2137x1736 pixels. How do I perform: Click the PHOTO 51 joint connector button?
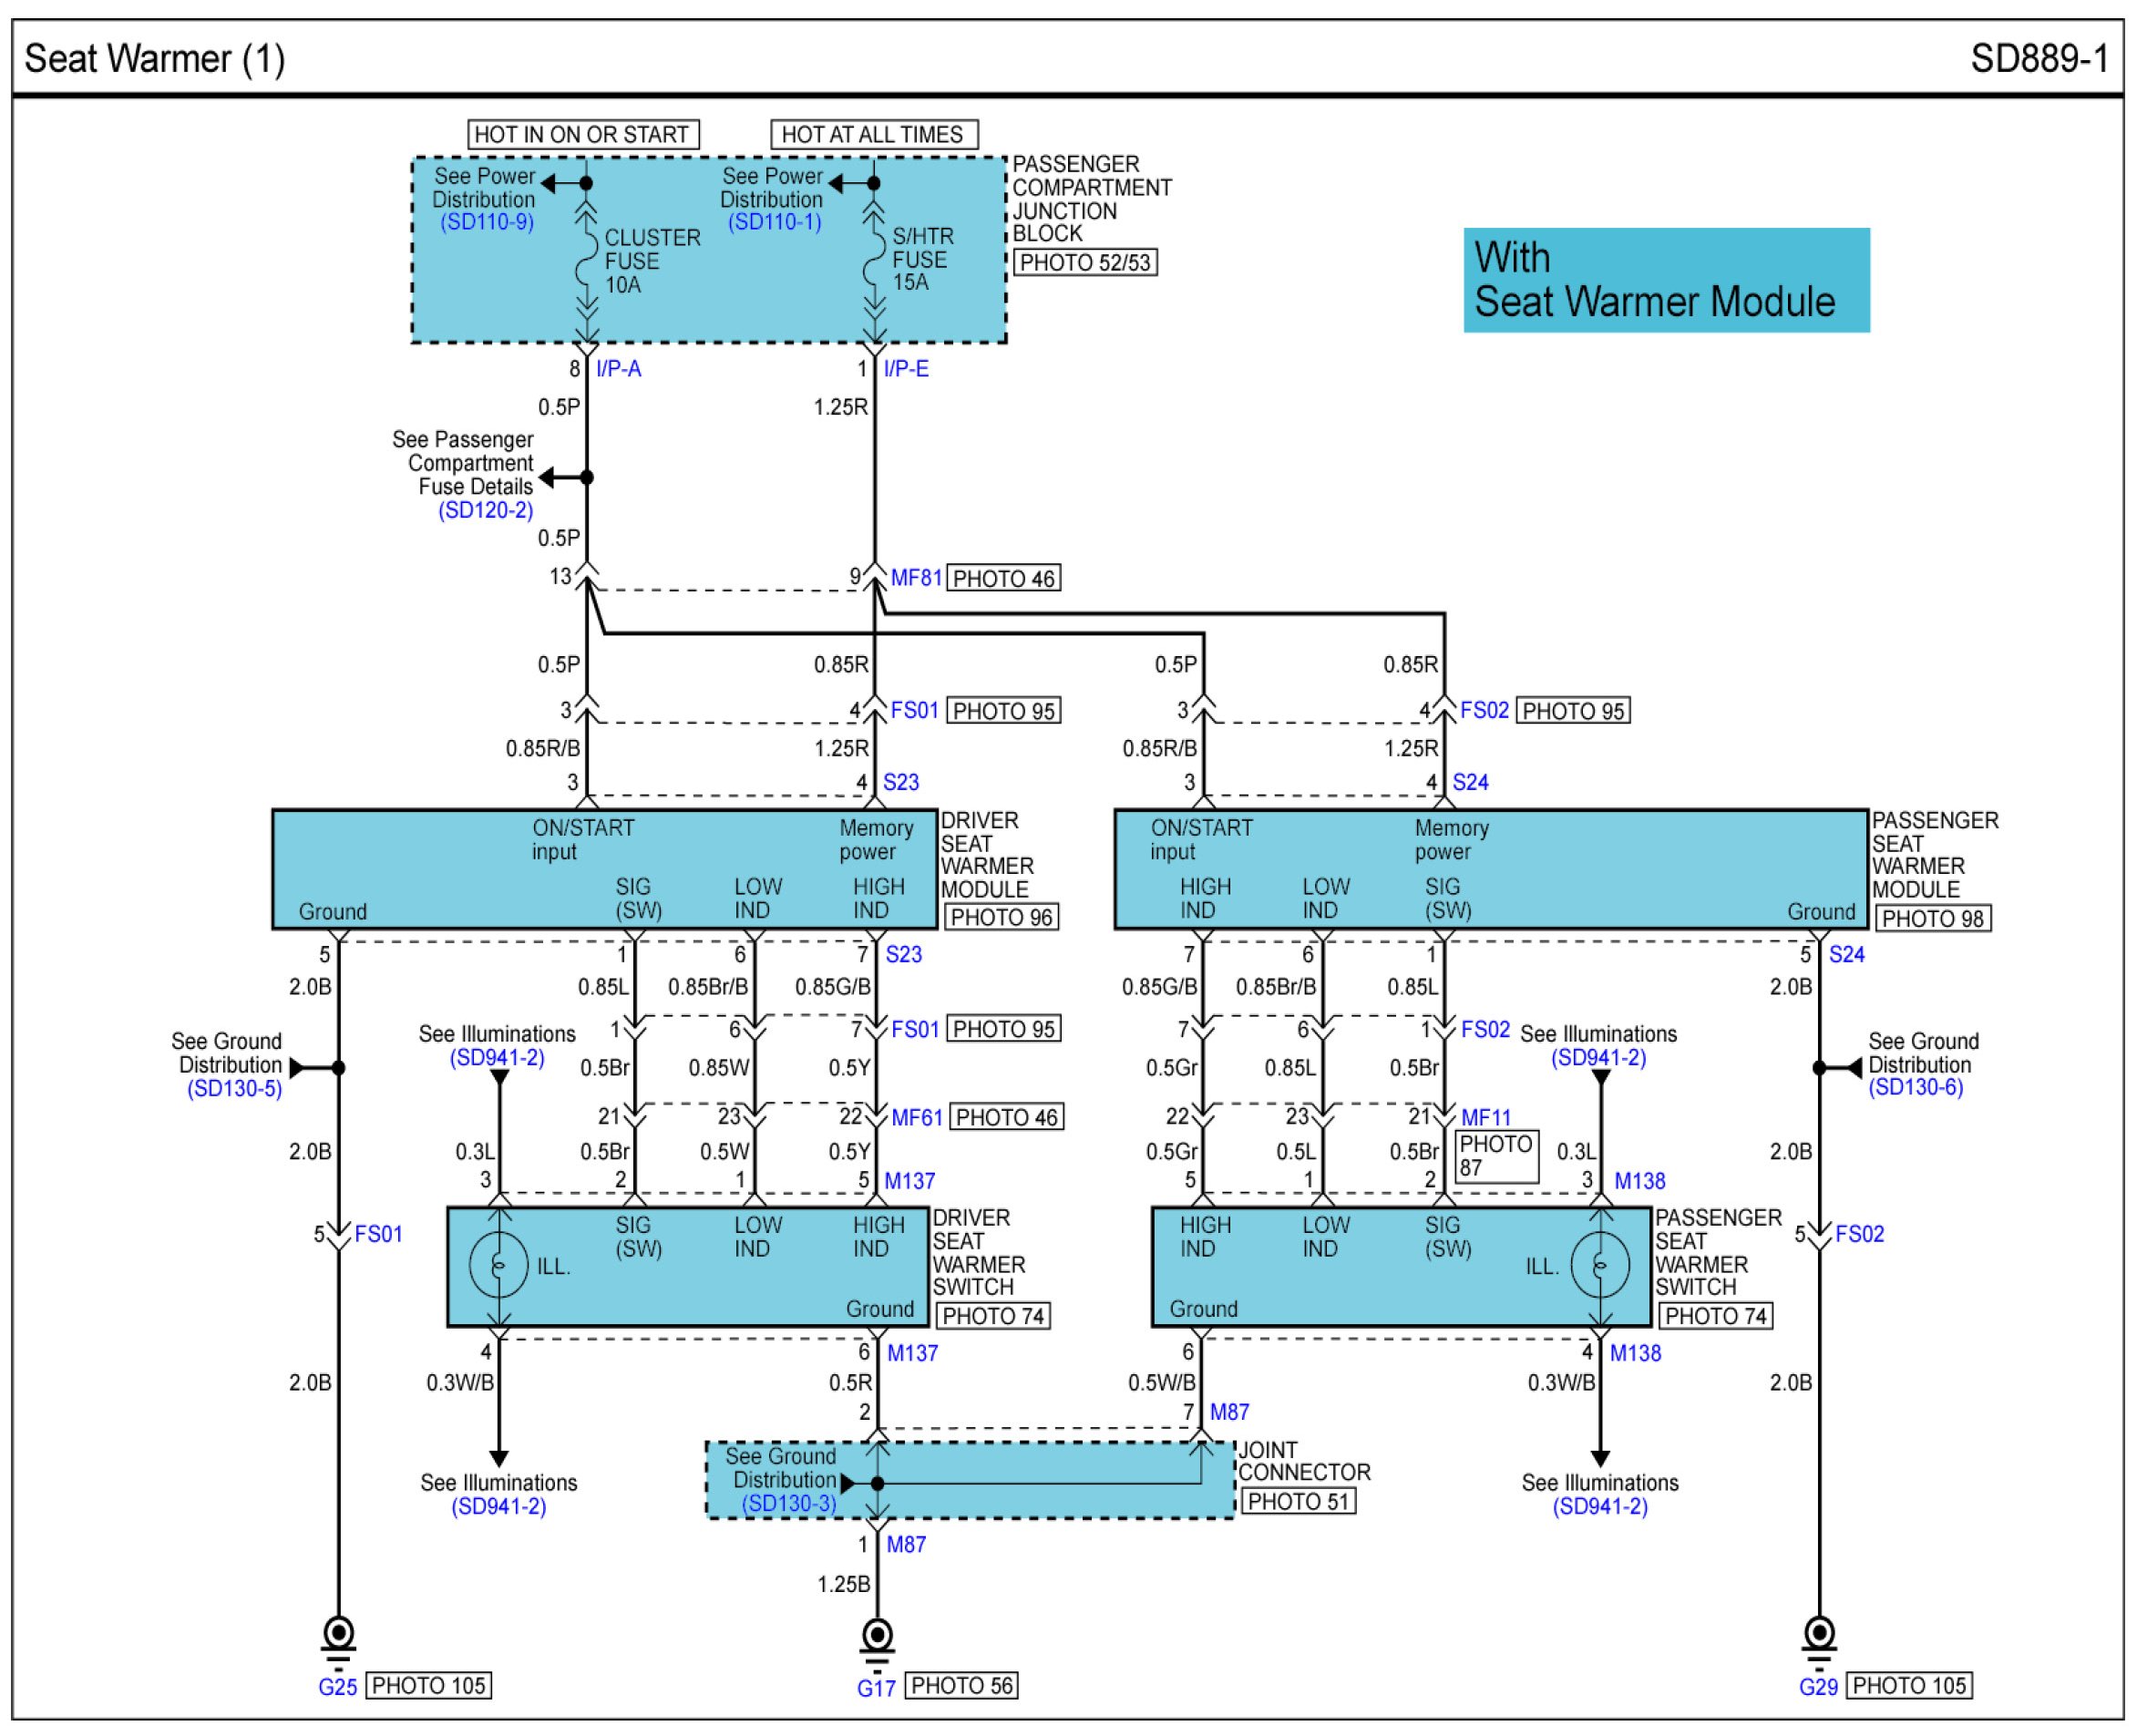pos(1298,1501)
